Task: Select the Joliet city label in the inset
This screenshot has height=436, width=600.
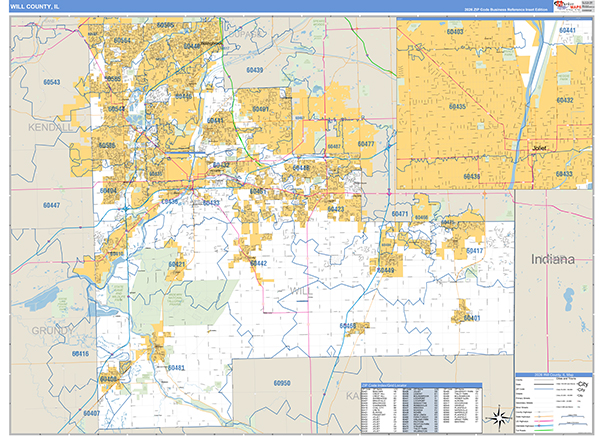Action: 539,148
